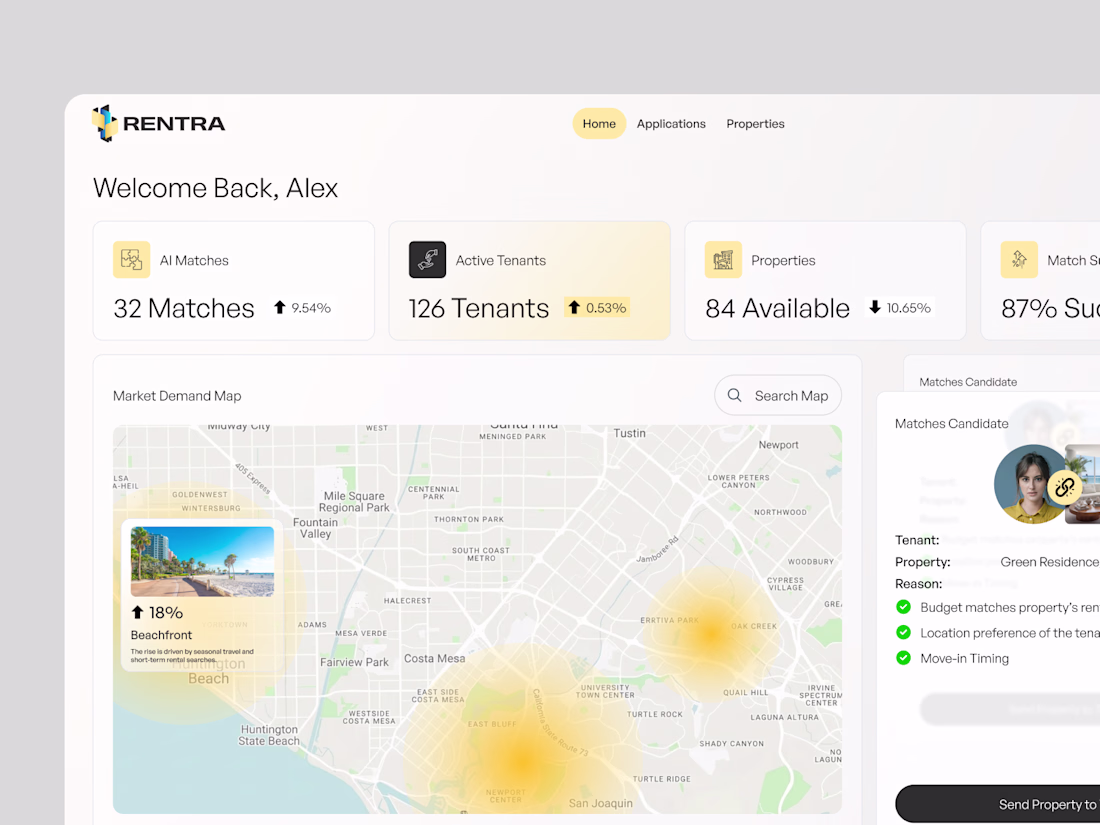
Task: Click the Active Tenants handshake icon
Action: [427, 260]
